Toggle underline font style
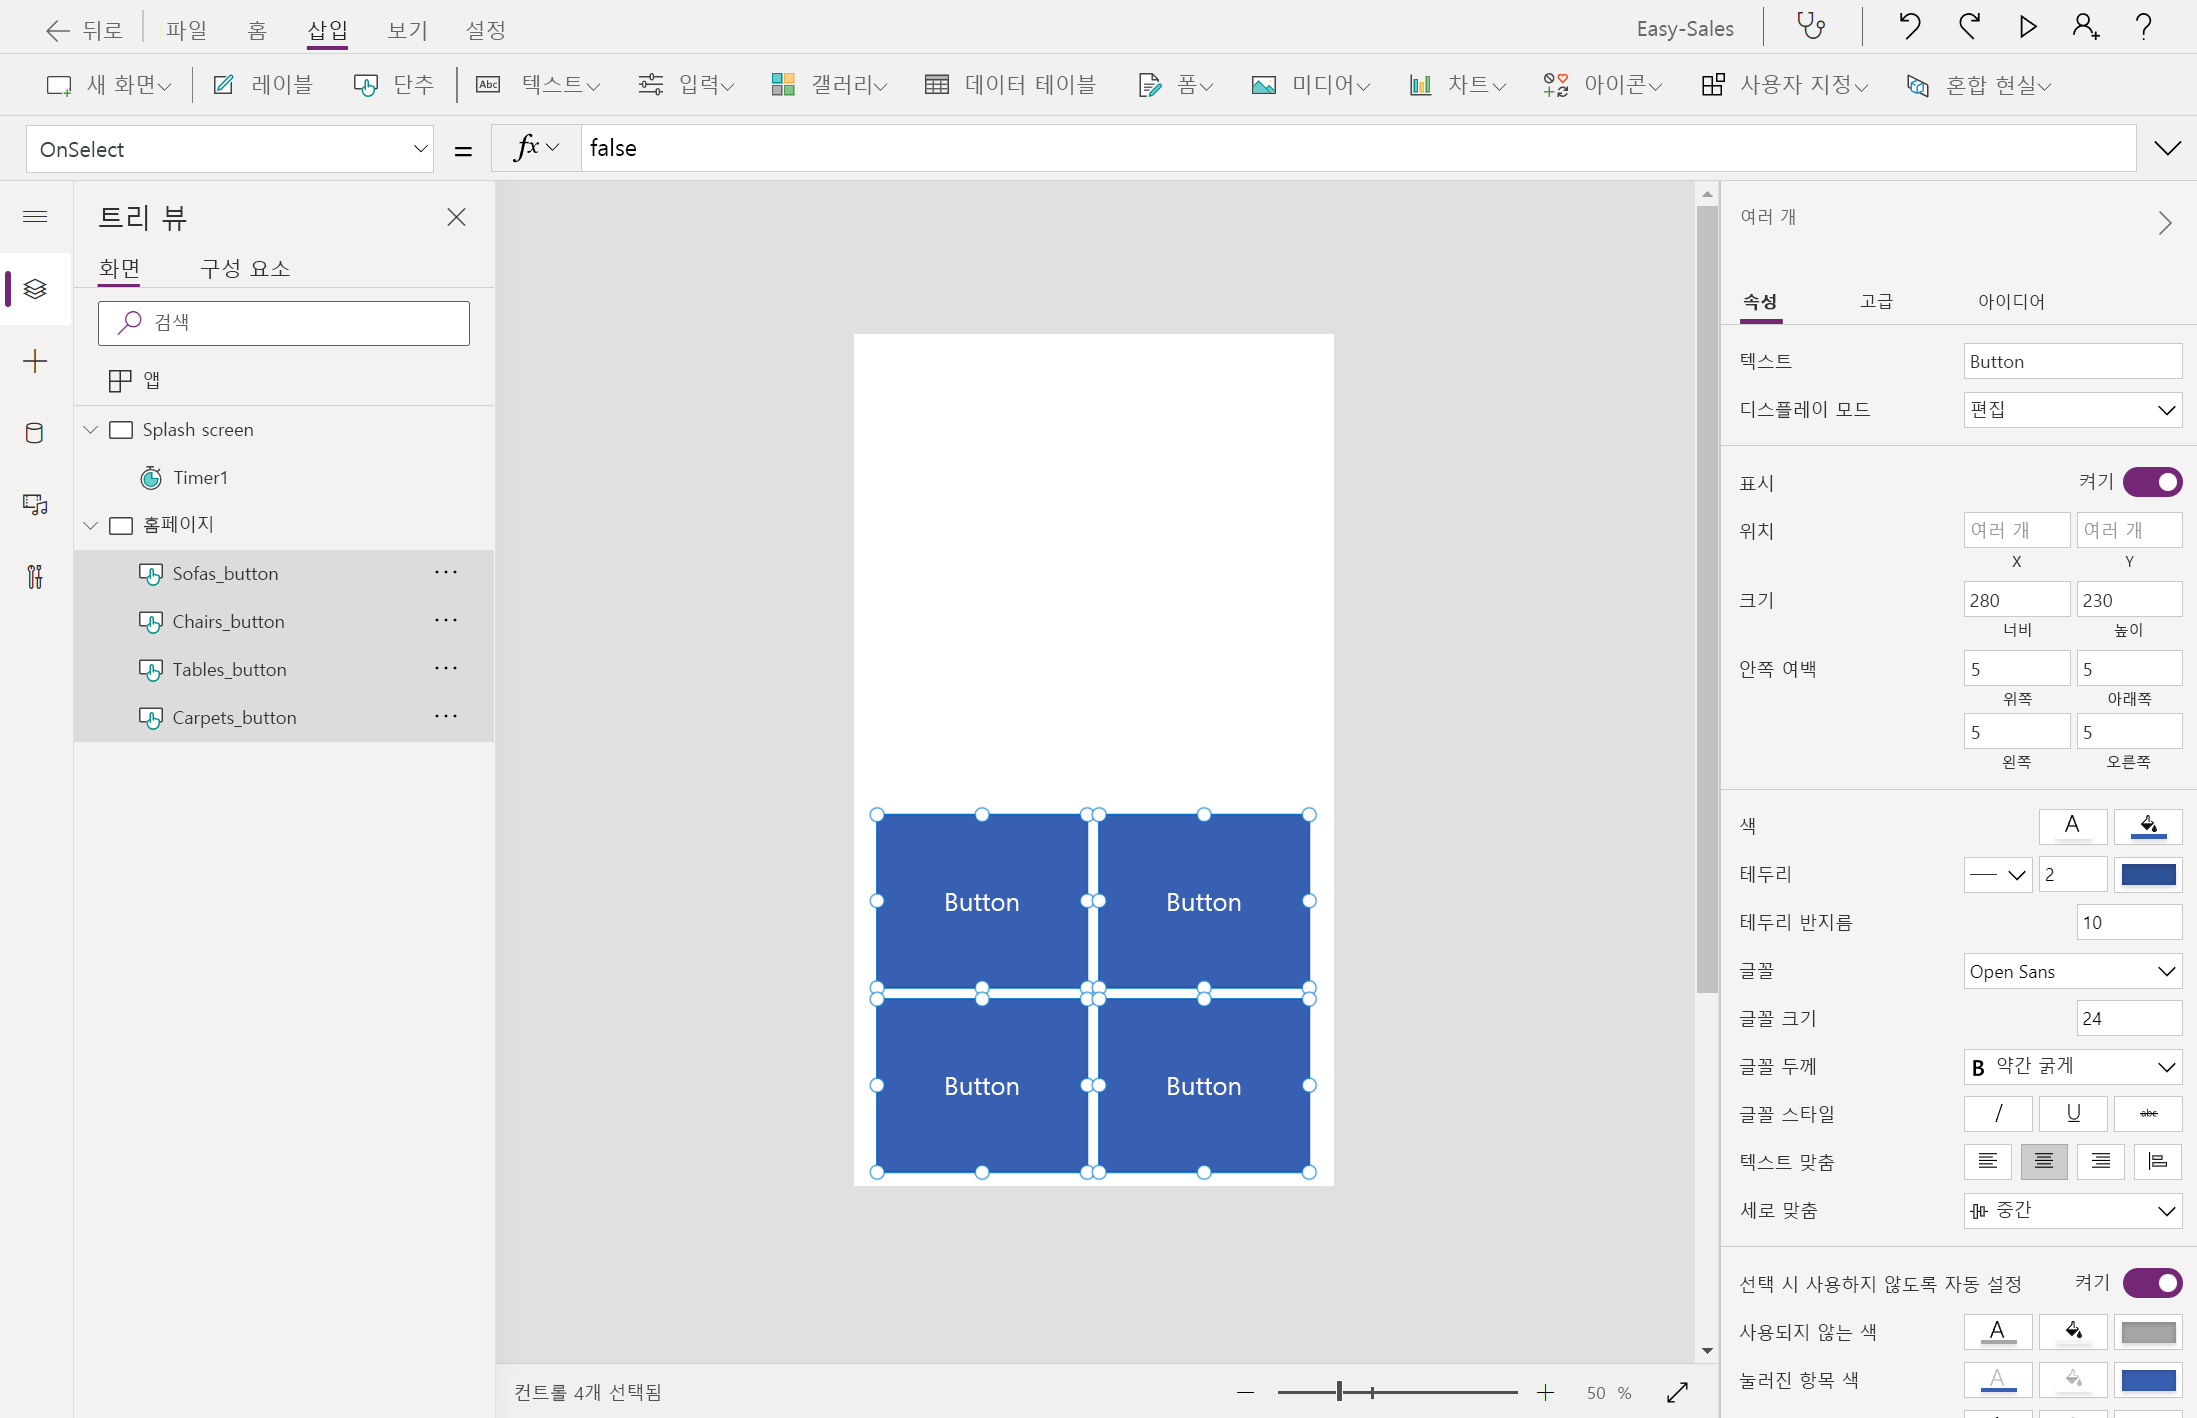 point(2072,1113)
